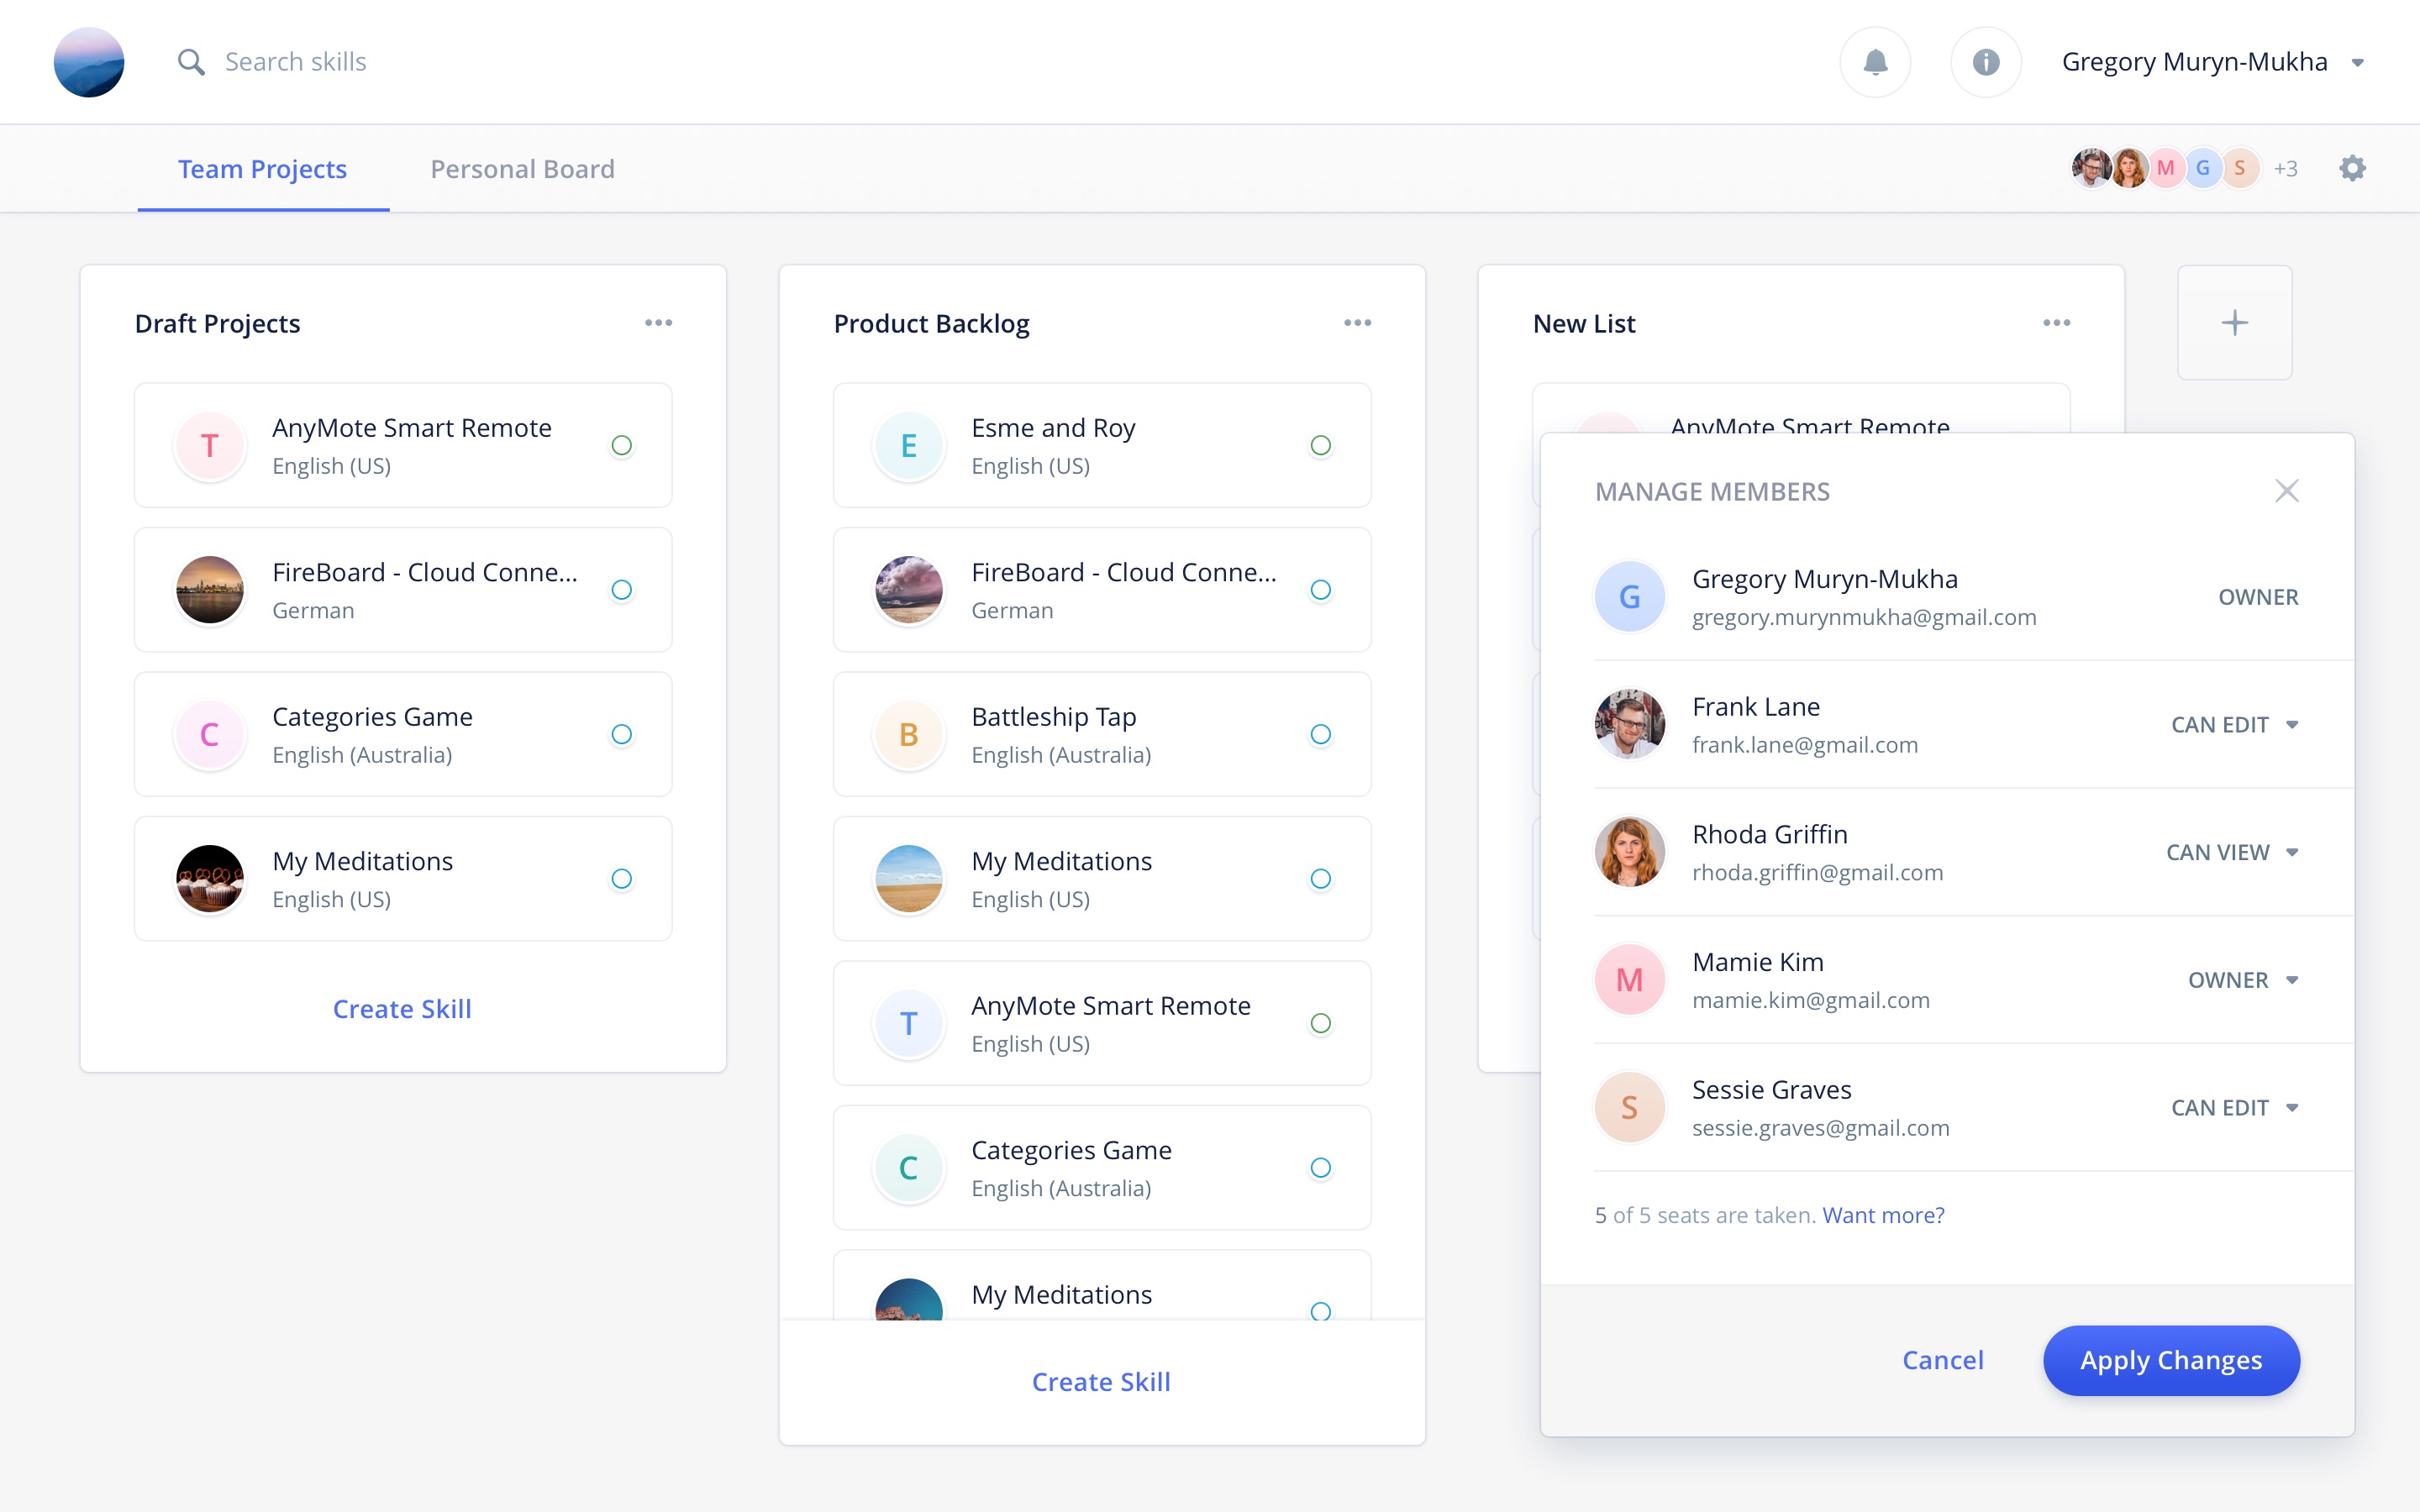The image size is (2420, 1512).
Task: Toggle status circle for Battleship Tap
Action: pyautogui.click(x=1320, y=735)
